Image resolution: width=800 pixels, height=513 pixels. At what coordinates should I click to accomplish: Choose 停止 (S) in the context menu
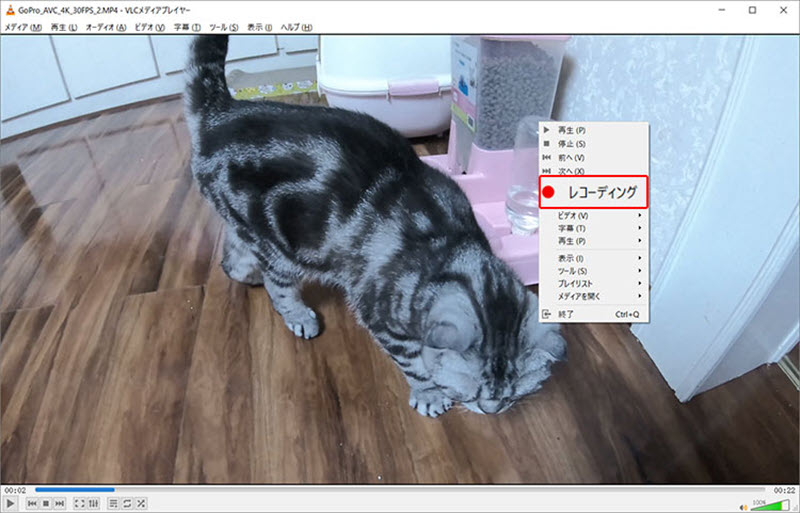click(594, 144)
